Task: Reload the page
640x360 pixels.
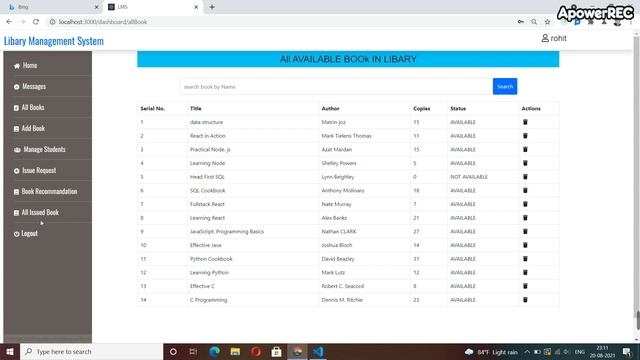Action: click(36, 22)
